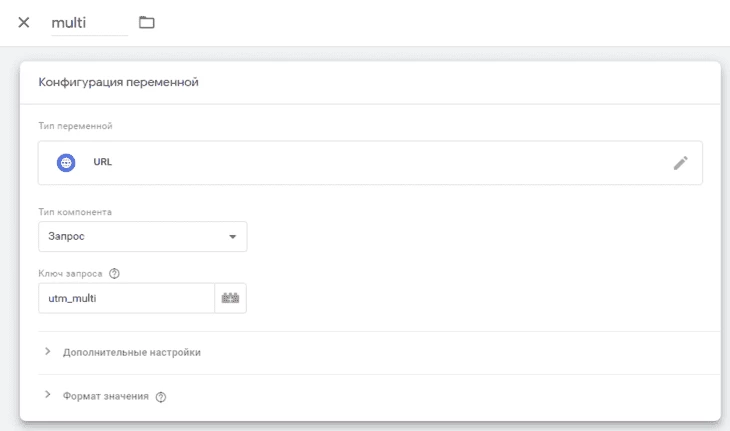Click the variable name field multi
Image resolution: width=730 pixels, height=431 pixels.
point(89,23)
